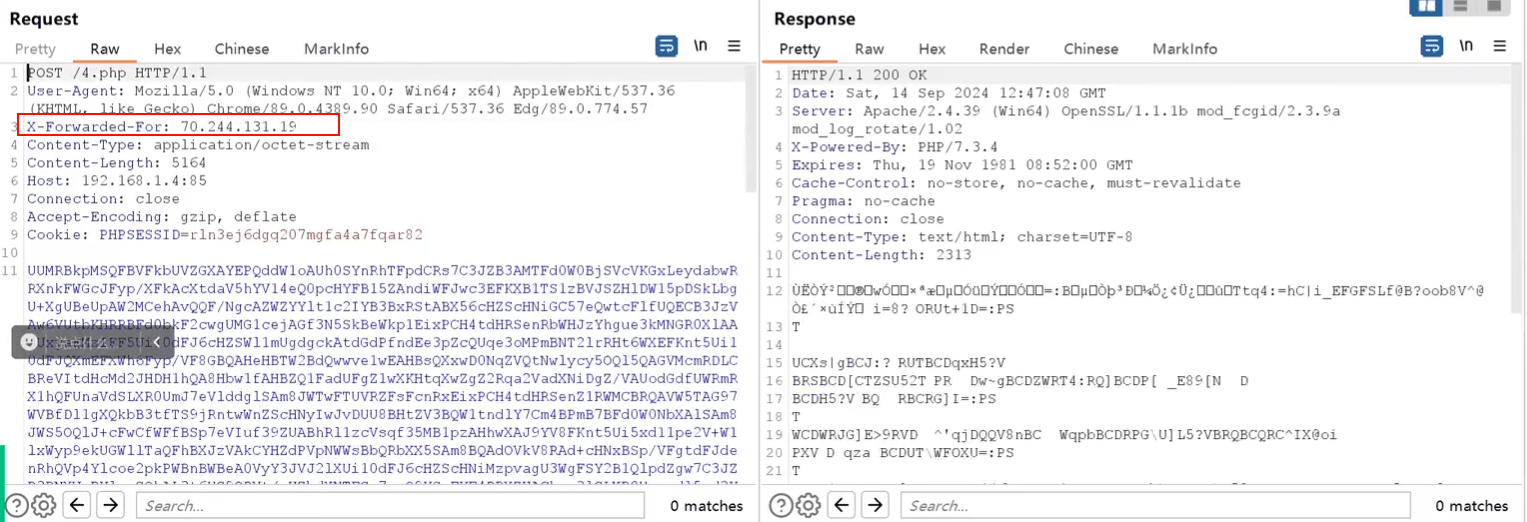This screenshot has width=1527, height=522.
Task: Open search help icon in Response panel
Action: point(782,505)
